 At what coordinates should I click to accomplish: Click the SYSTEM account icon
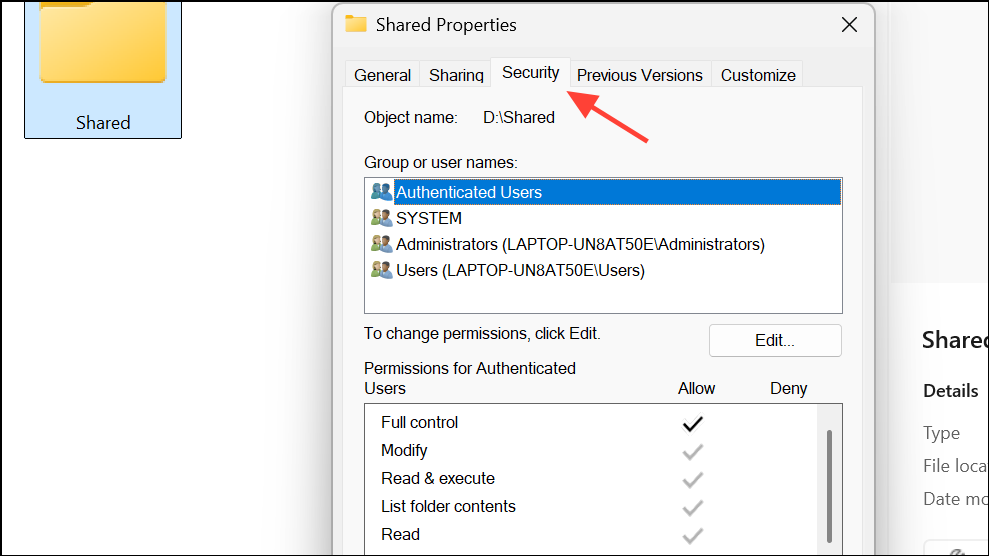point(381,218)
